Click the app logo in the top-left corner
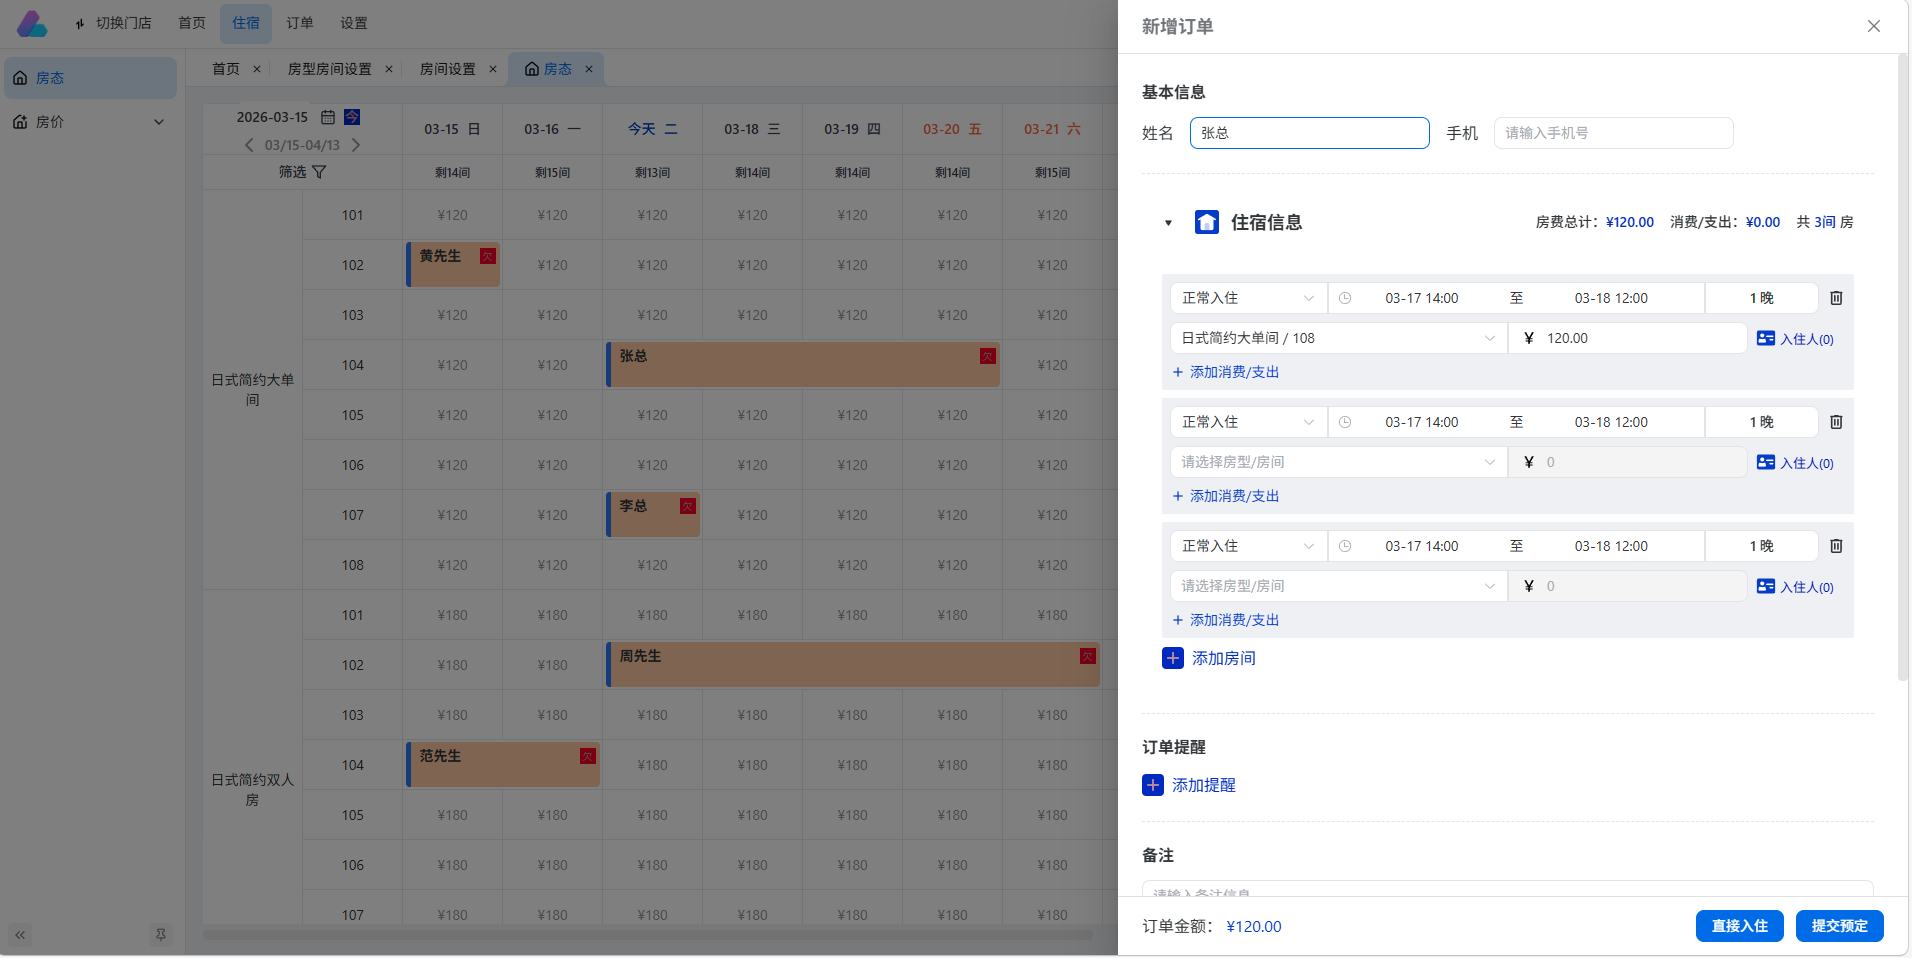Image resolution: width=1912 pixels, height=958 pixels. click(x=33, y=22)
